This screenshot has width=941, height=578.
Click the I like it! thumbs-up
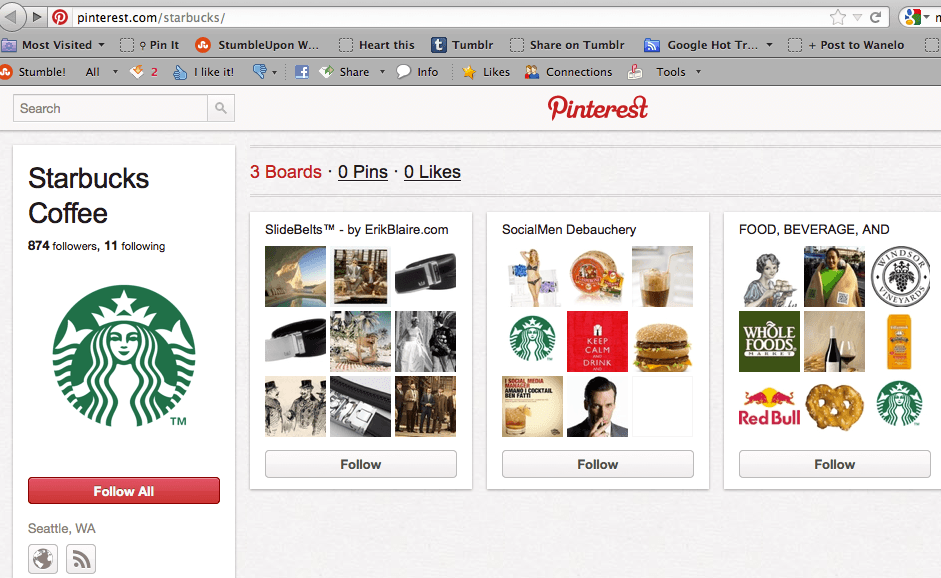pos(203,72)
